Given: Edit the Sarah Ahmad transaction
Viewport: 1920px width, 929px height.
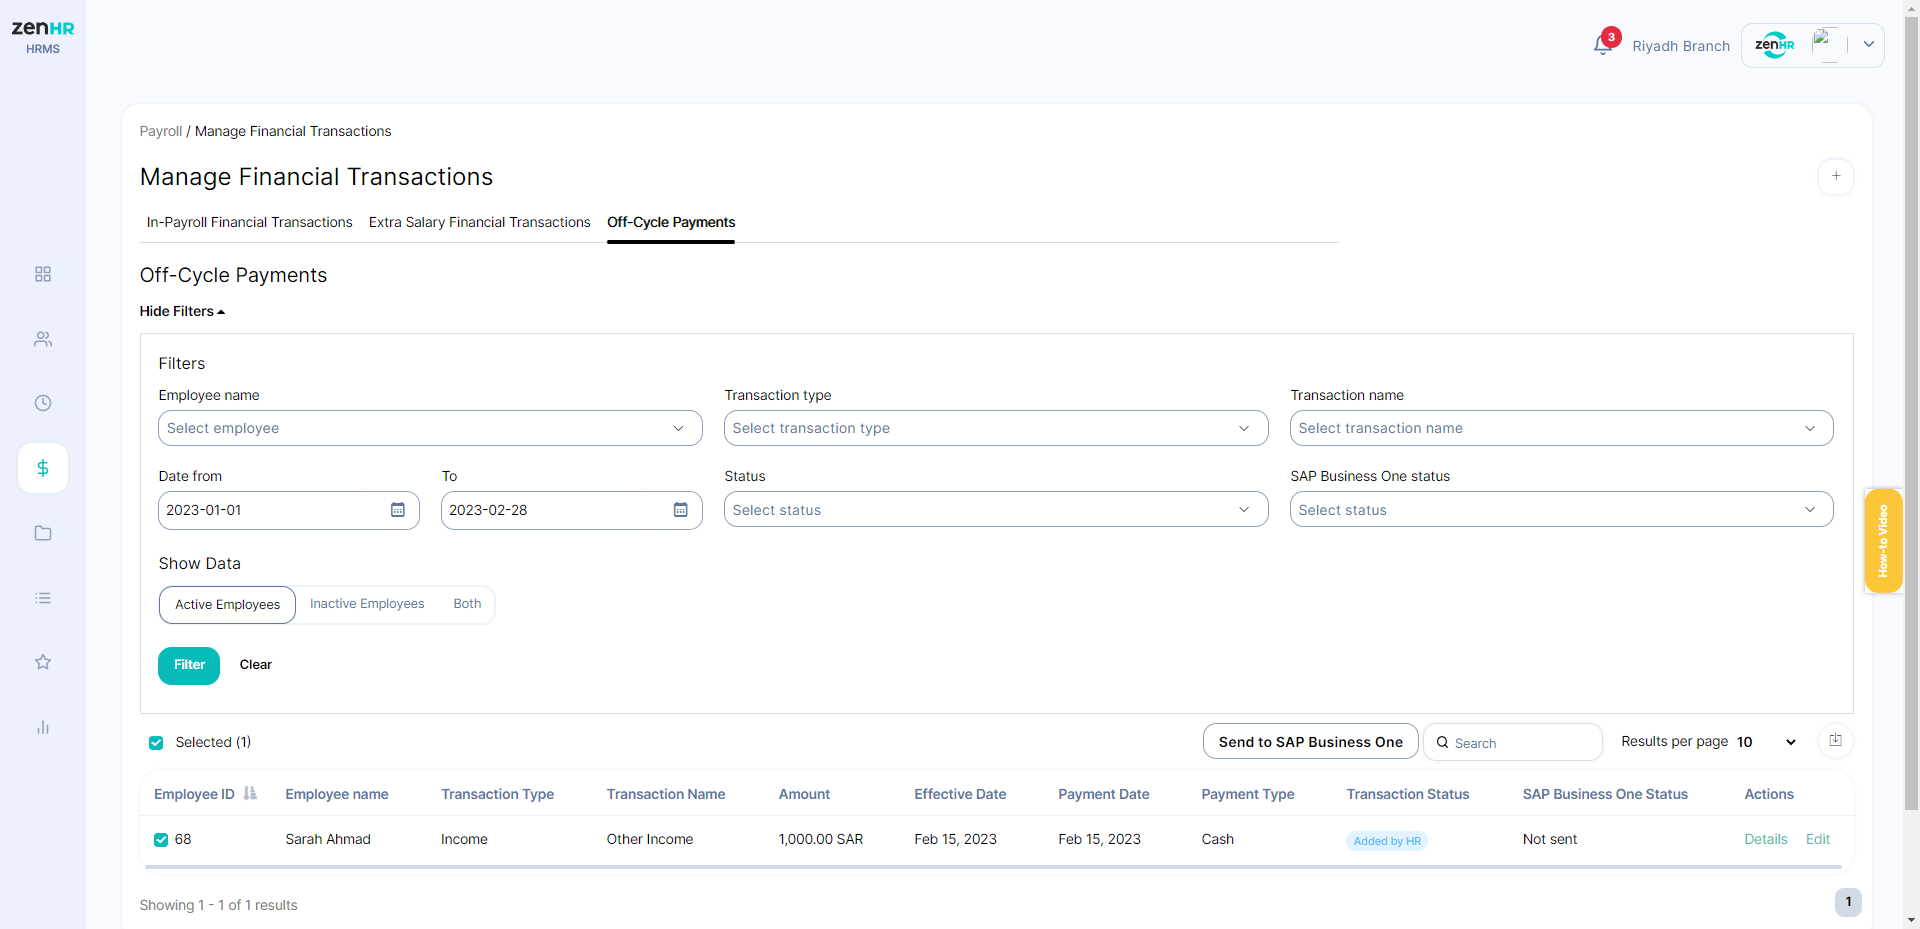Looking at the screenshot, I should coord(1818,839).
